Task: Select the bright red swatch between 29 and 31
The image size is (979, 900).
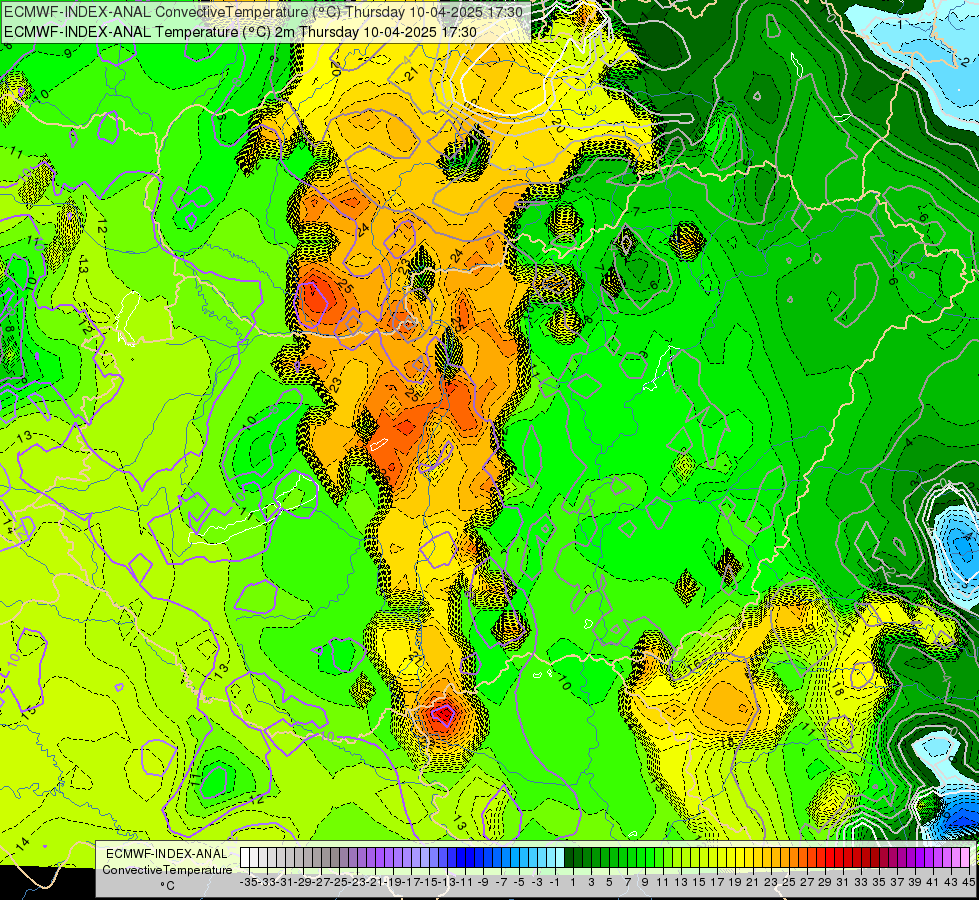Action: [829, 858]
